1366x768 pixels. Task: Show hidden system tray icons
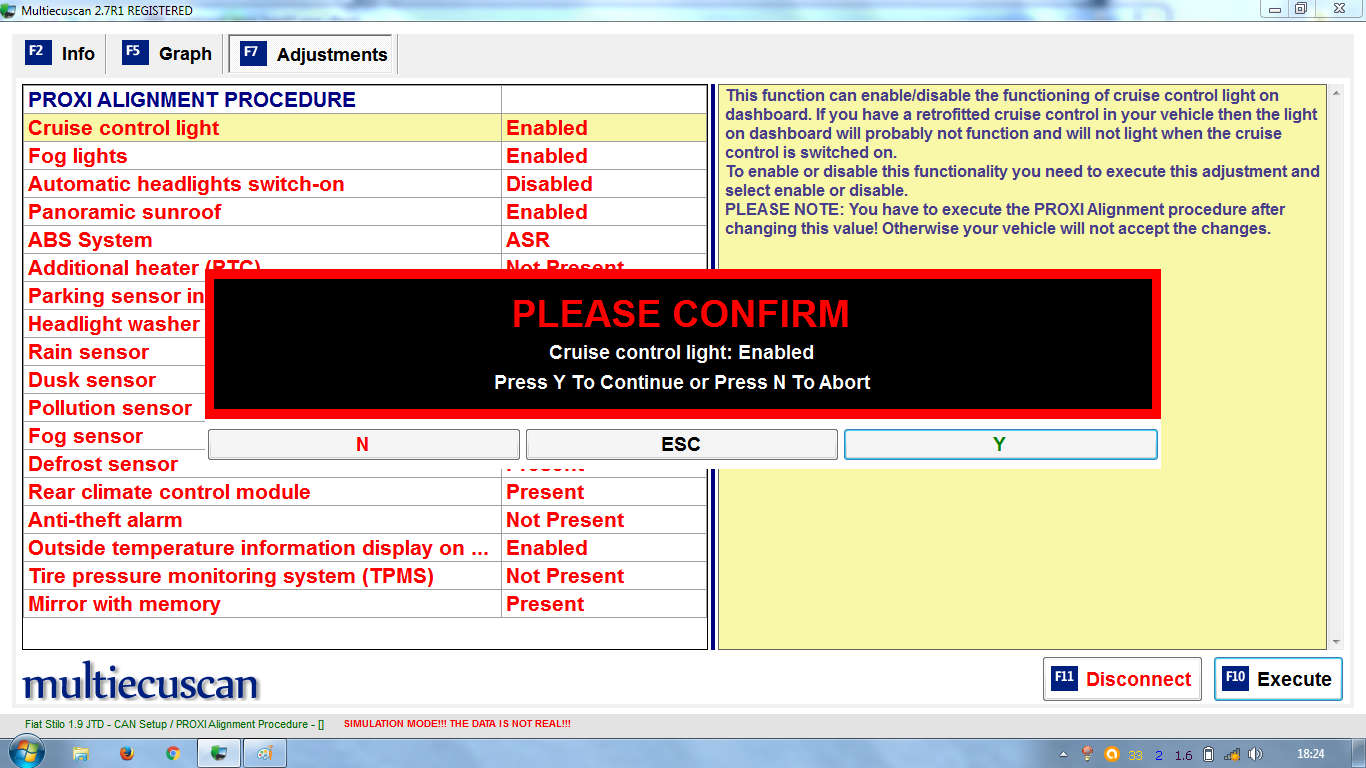point(1066,754)
